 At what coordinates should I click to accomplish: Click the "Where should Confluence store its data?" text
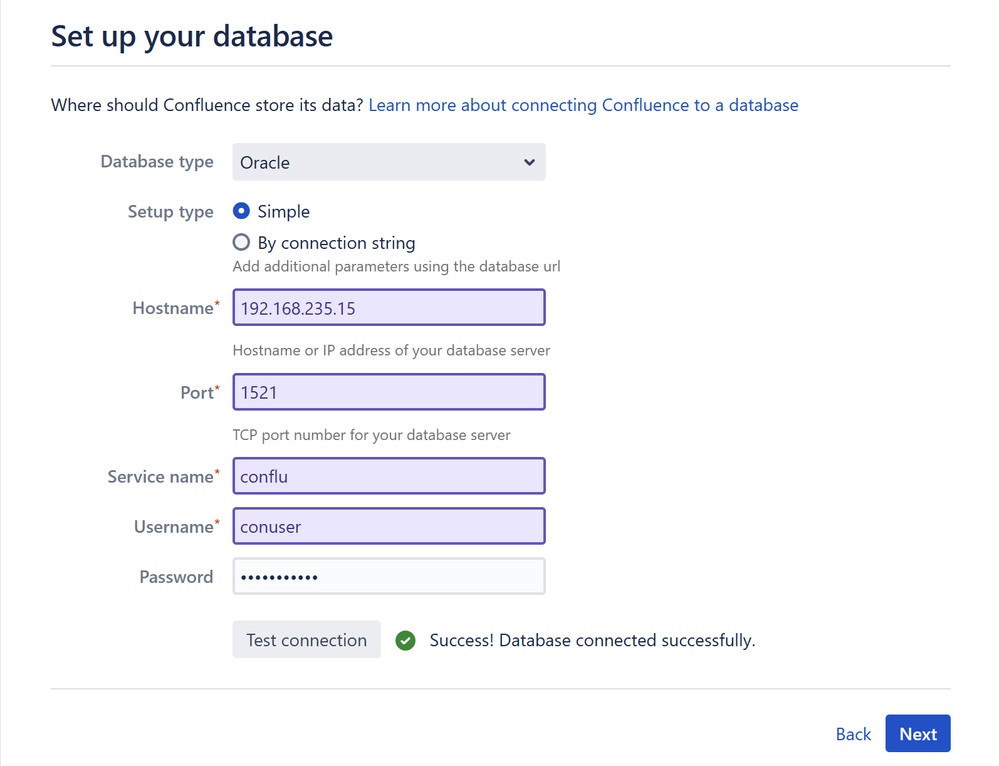(207, 105)
